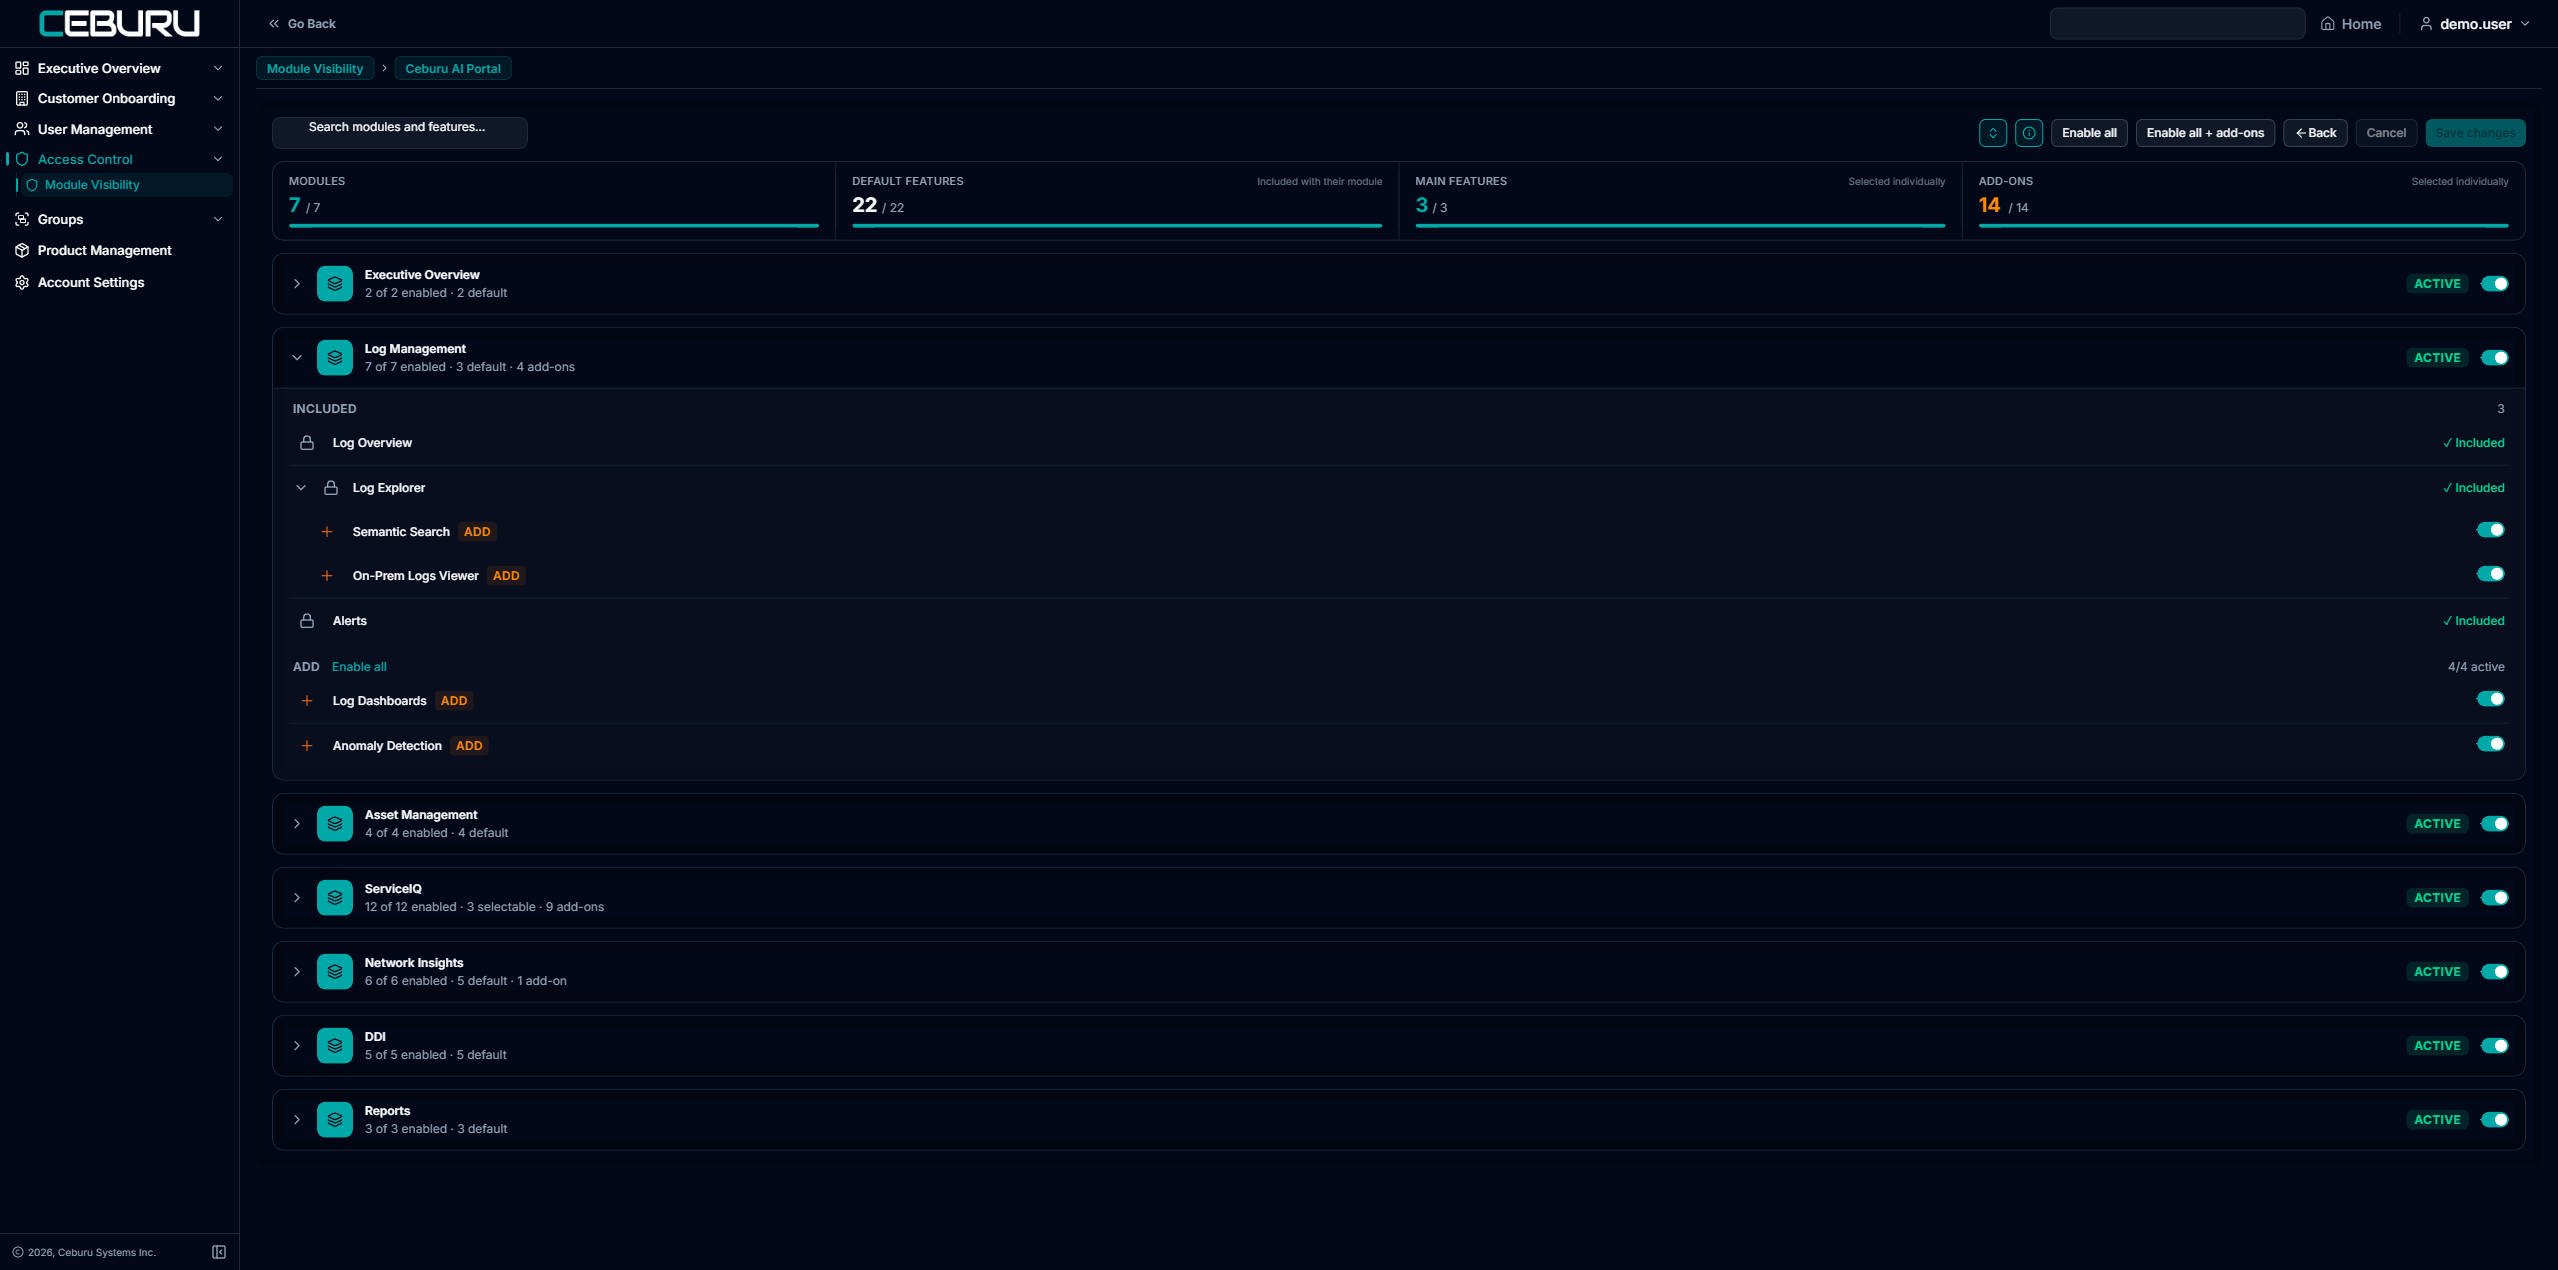Toggle the Network Insights module switch
Screen dimensions: 2558x1270
coord(2494,972)
